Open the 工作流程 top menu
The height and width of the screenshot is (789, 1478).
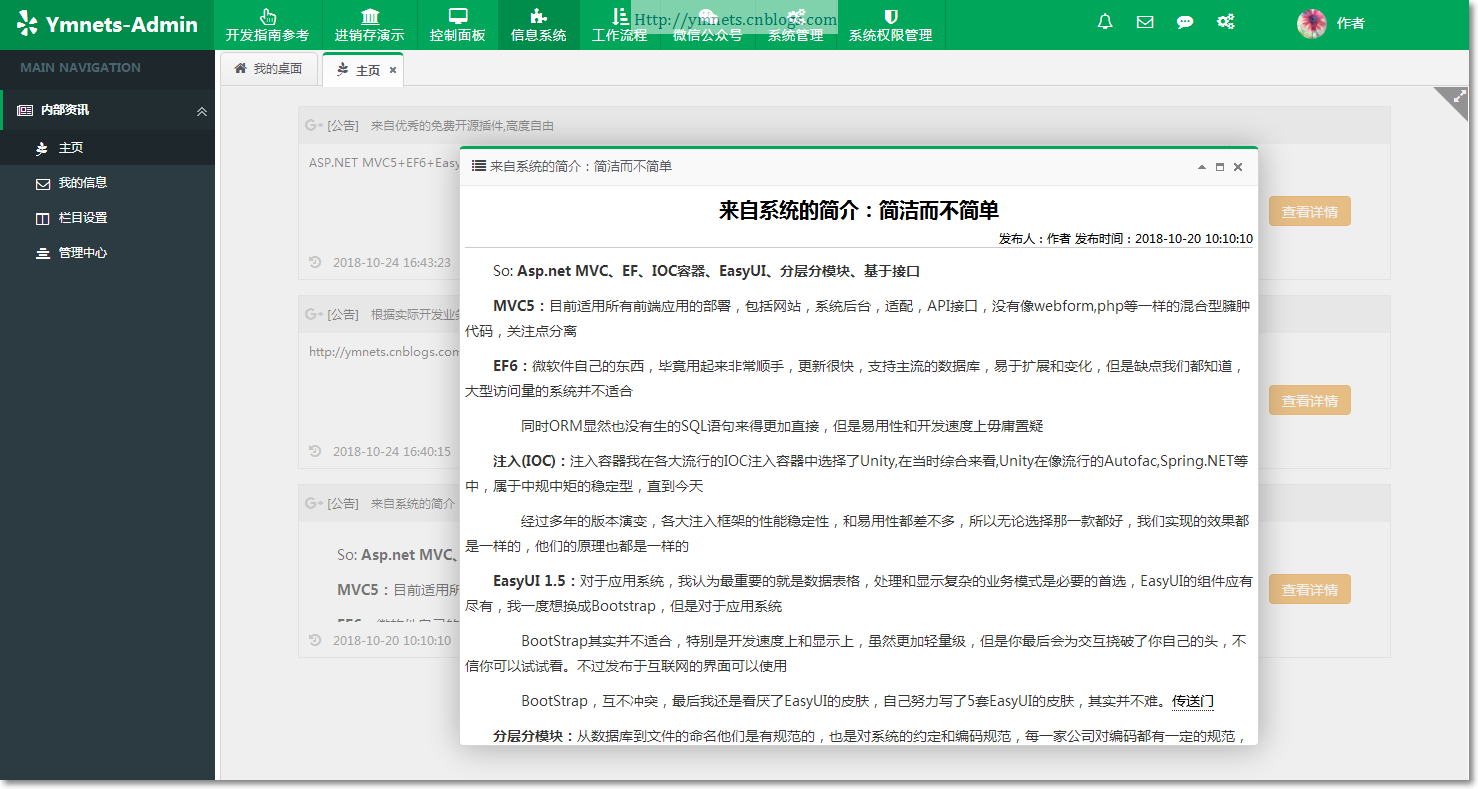point(619,25)
